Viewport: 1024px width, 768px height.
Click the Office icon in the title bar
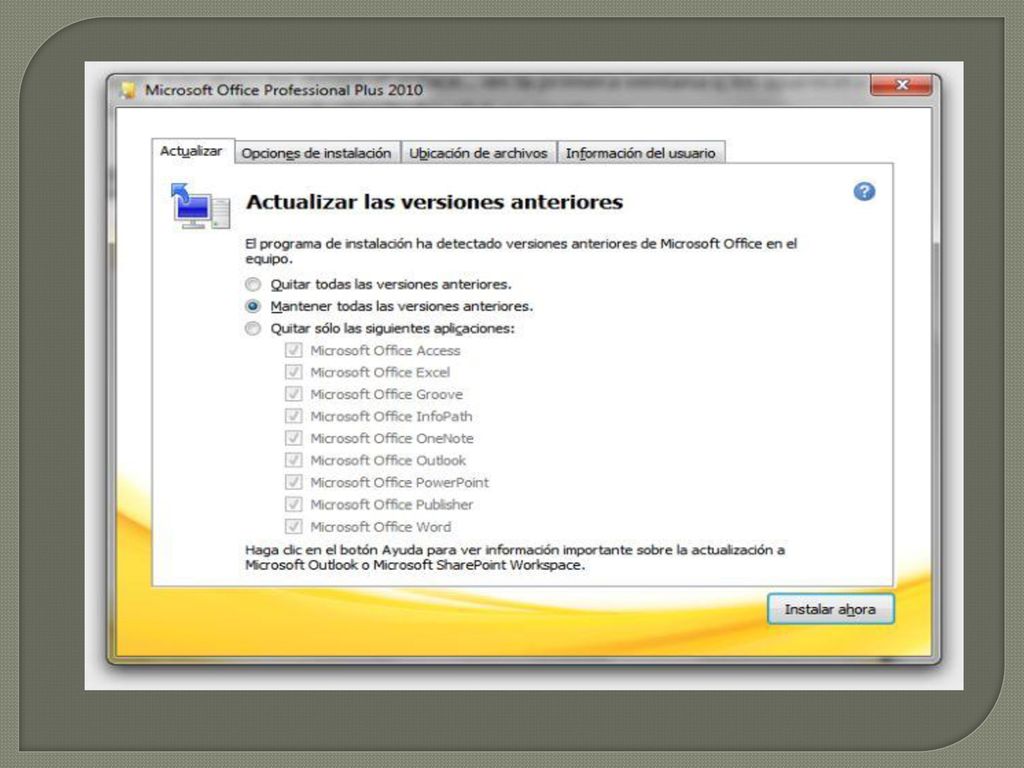point(128,89)
